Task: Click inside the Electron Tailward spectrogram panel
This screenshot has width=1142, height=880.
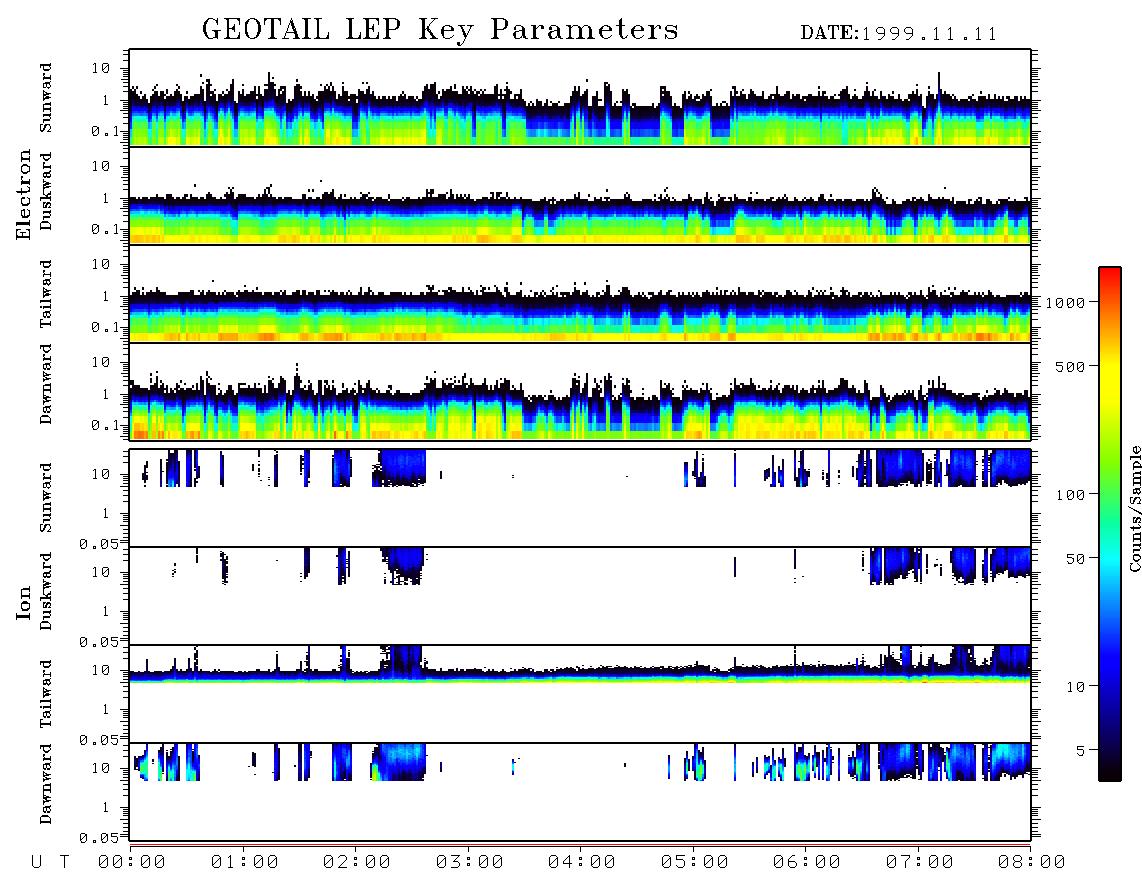Action: click(580, 294)
